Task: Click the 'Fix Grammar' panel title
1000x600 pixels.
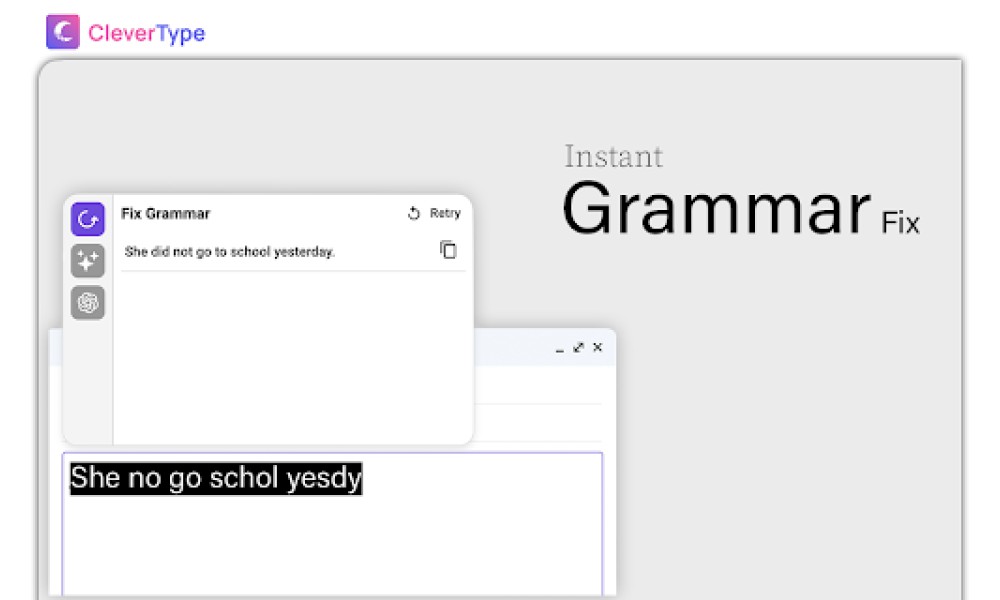Action: point(165,214)
